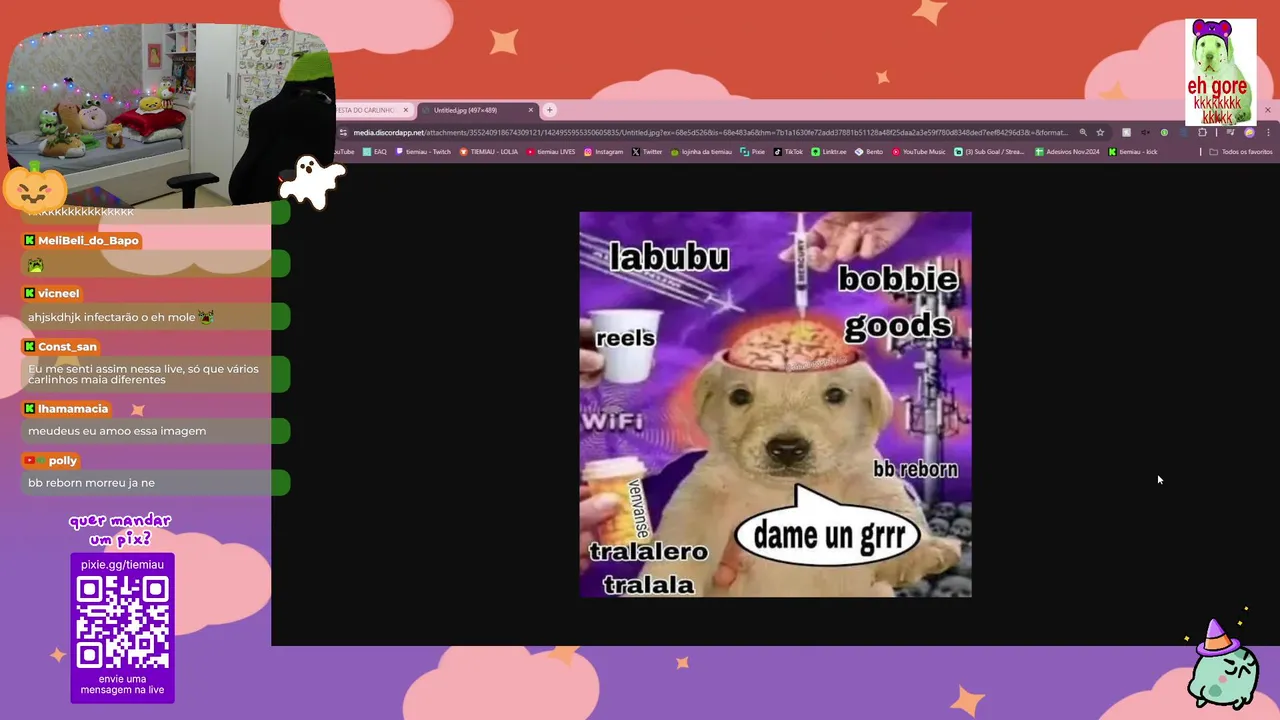Image resolution: width=1280 pixels, height=720 pixels.
Task: Close the window with the X below 'eh gore'
Action: pos(1268,110)
